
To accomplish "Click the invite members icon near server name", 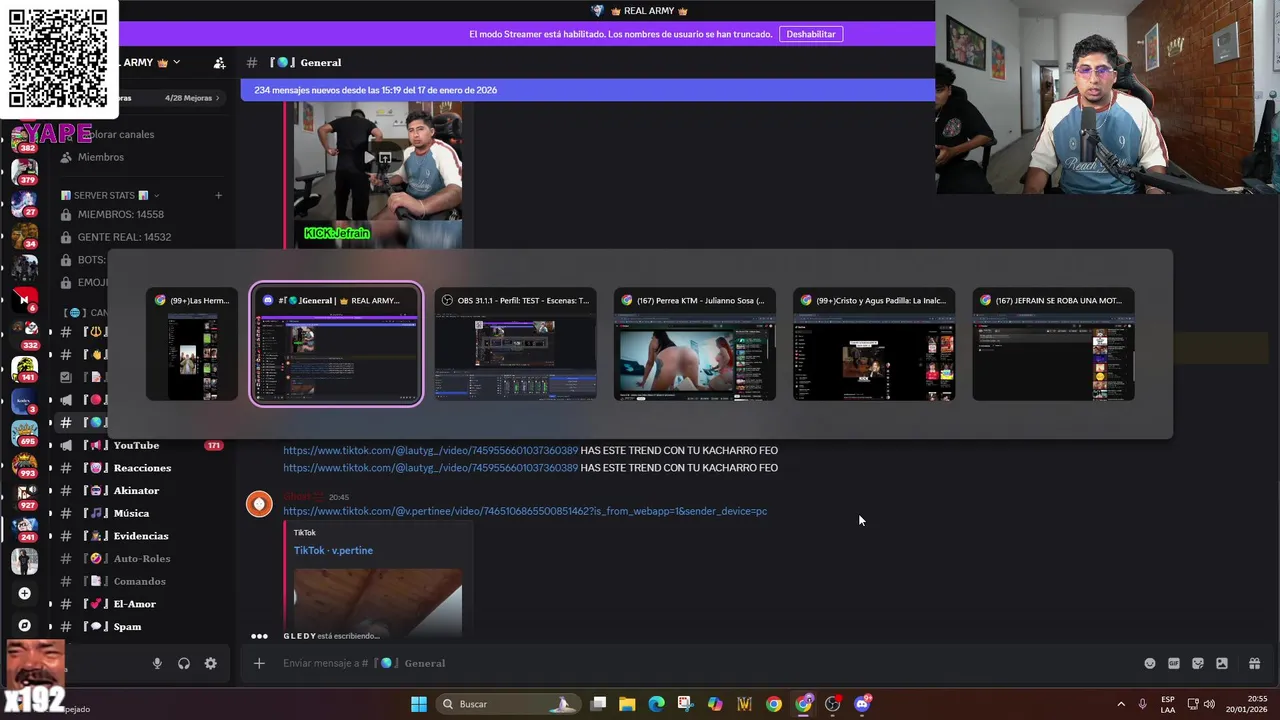I will point(220,62).
